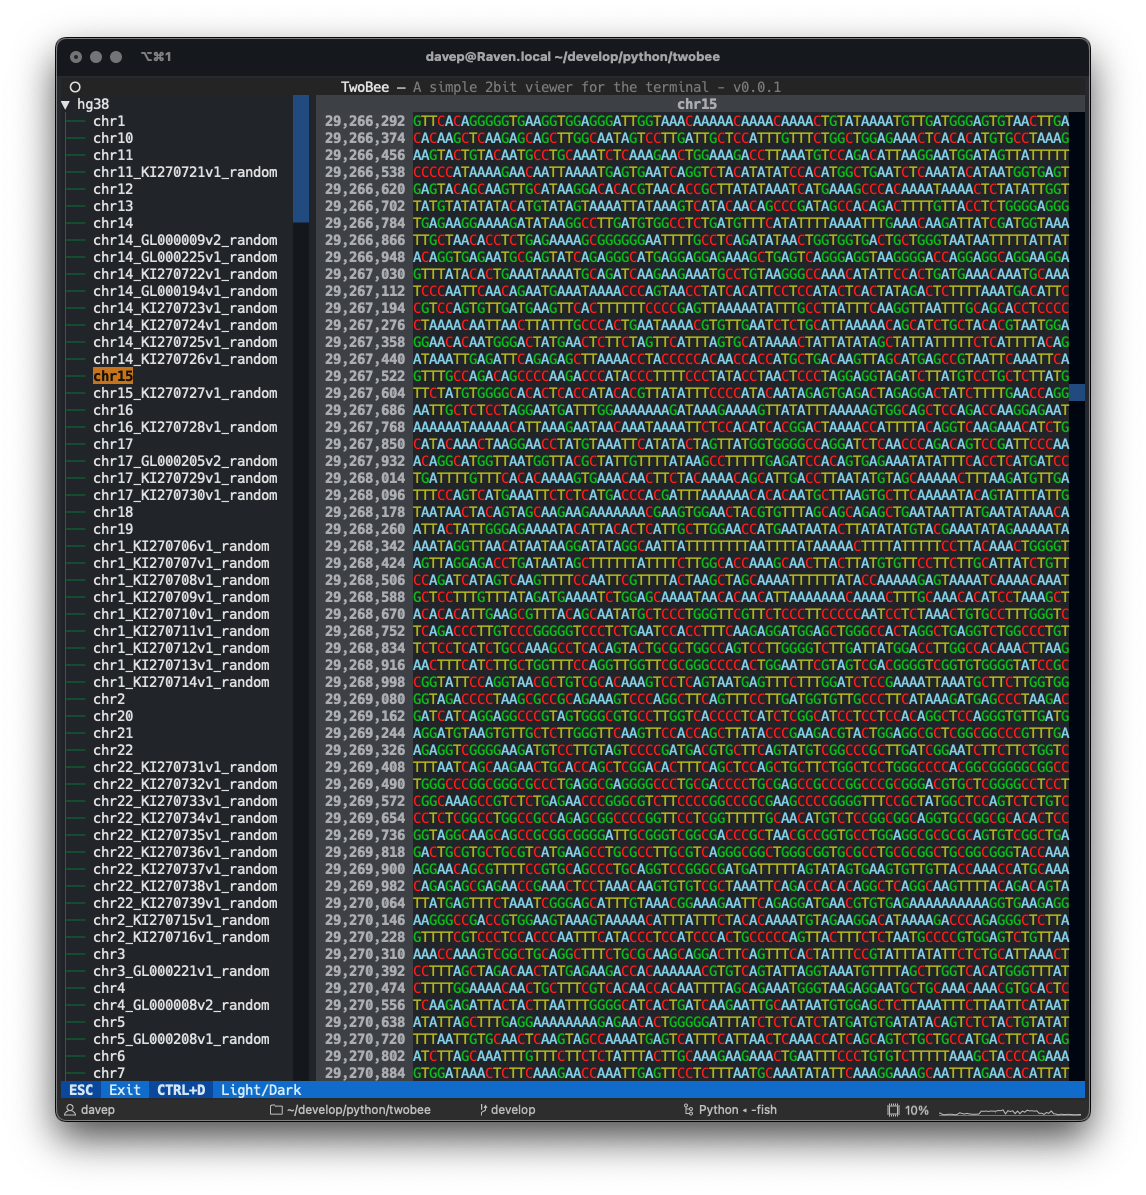Image resolution: width=1146 pixels, height=1195 pixels.
Task: Toggle Light/Dark mode in footer
Action: pyautogui.click(x=260, y=1090)
